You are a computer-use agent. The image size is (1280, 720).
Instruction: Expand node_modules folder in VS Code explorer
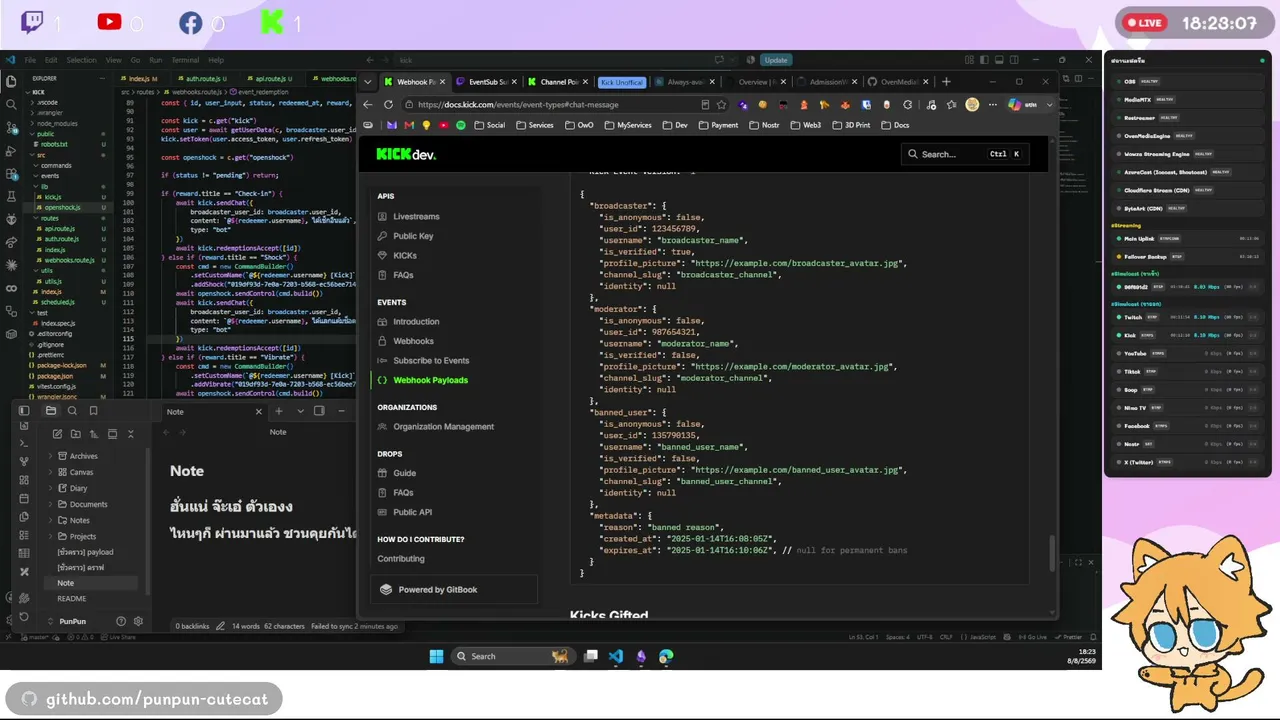[57, 123]
